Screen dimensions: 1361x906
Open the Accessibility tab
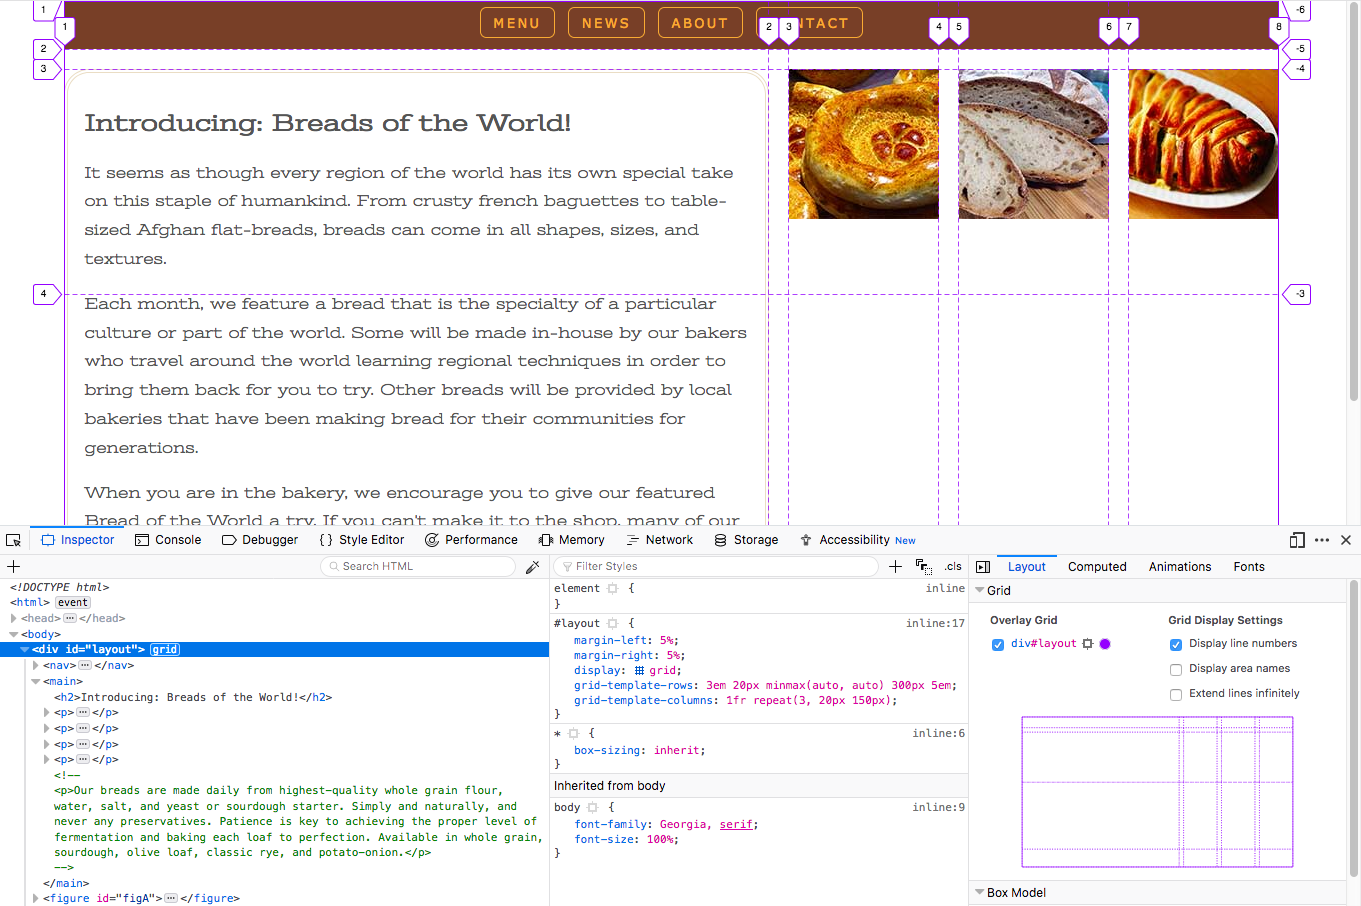[x=857, y=540]
